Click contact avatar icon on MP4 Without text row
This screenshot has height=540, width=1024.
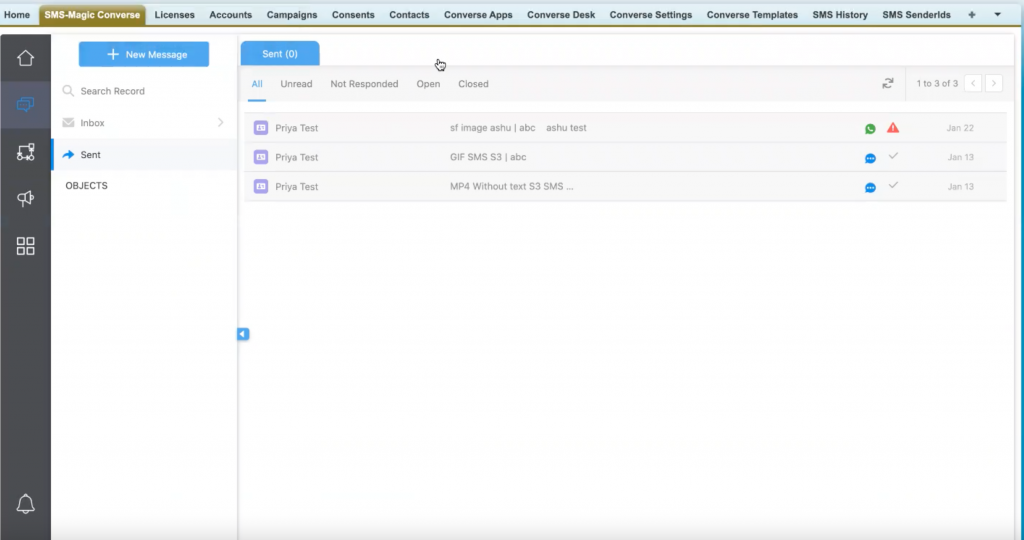261,187
